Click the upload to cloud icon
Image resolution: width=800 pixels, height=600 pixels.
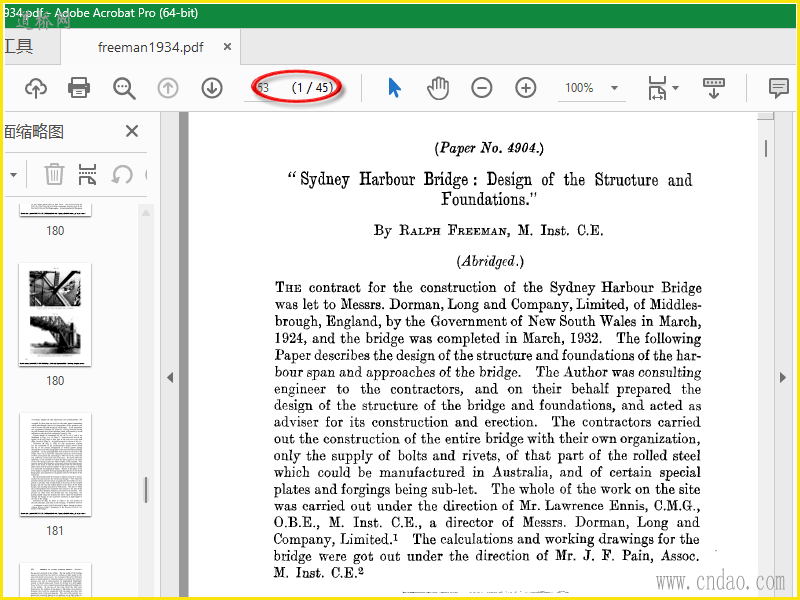(36, 88)
